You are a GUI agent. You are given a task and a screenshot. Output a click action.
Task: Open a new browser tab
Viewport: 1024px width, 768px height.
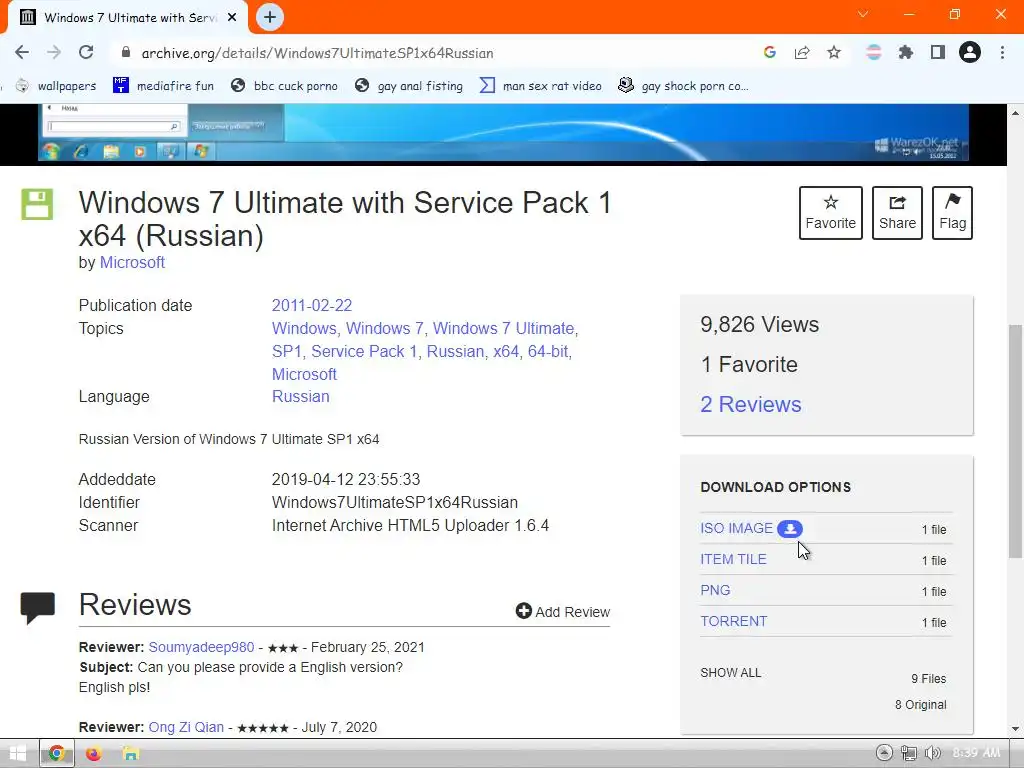[270, 17]
